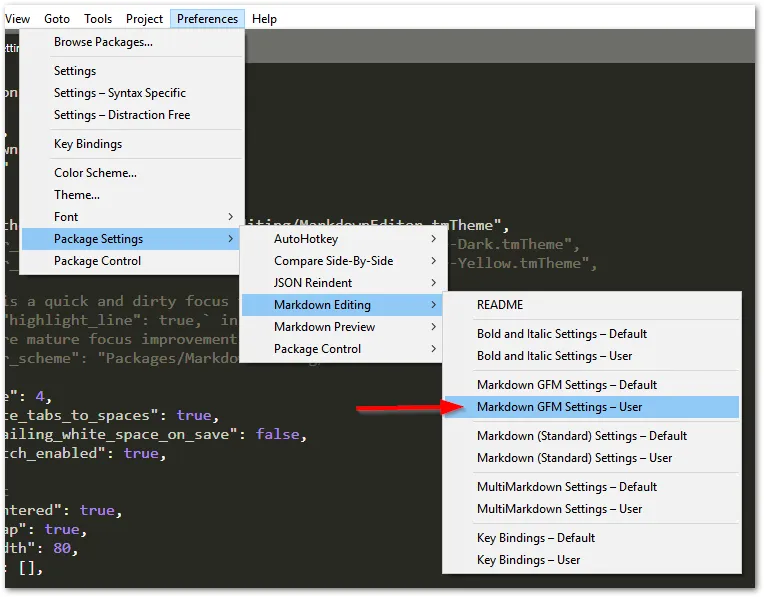Open Markdown GFM Settings – User
Image resolution: width=764 pixels, height=597 pixels.
pyautogui.click(x=592, y=407)
